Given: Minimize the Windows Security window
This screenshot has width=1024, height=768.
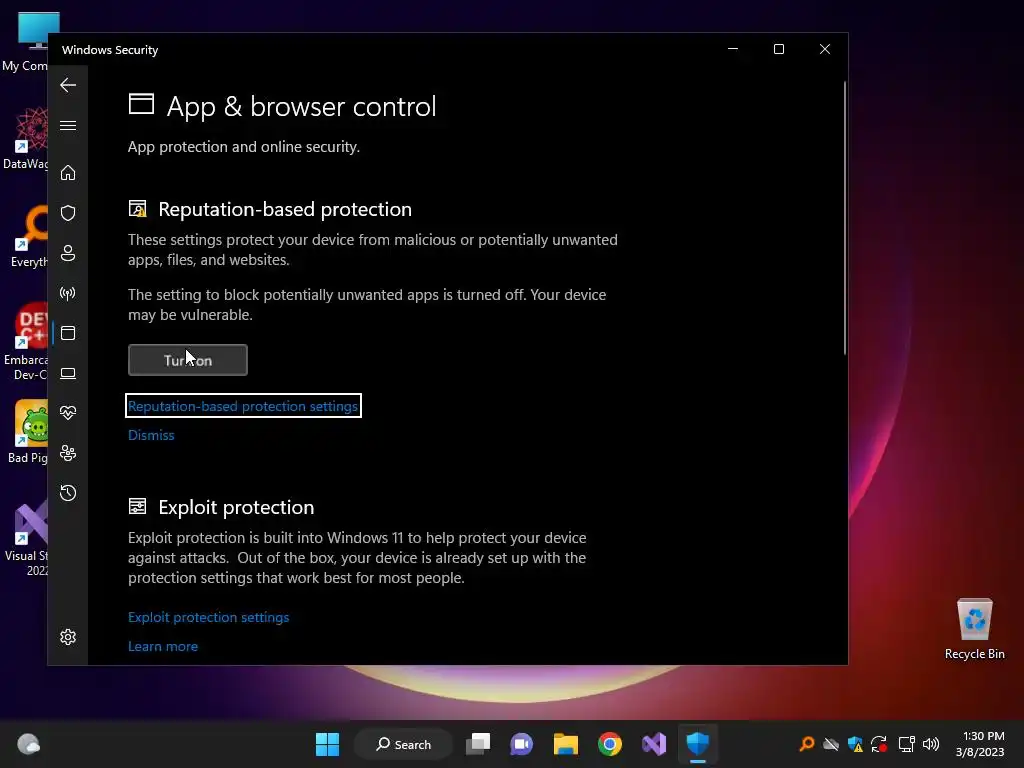Looking at the screenshot, I should pyautogui.click(x=733, y=49).
